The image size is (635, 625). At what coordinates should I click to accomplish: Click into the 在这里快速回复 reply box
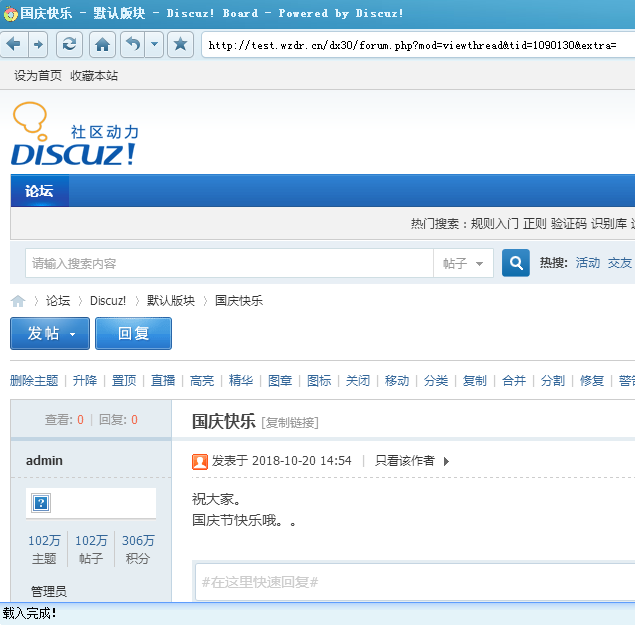point(415,582)
